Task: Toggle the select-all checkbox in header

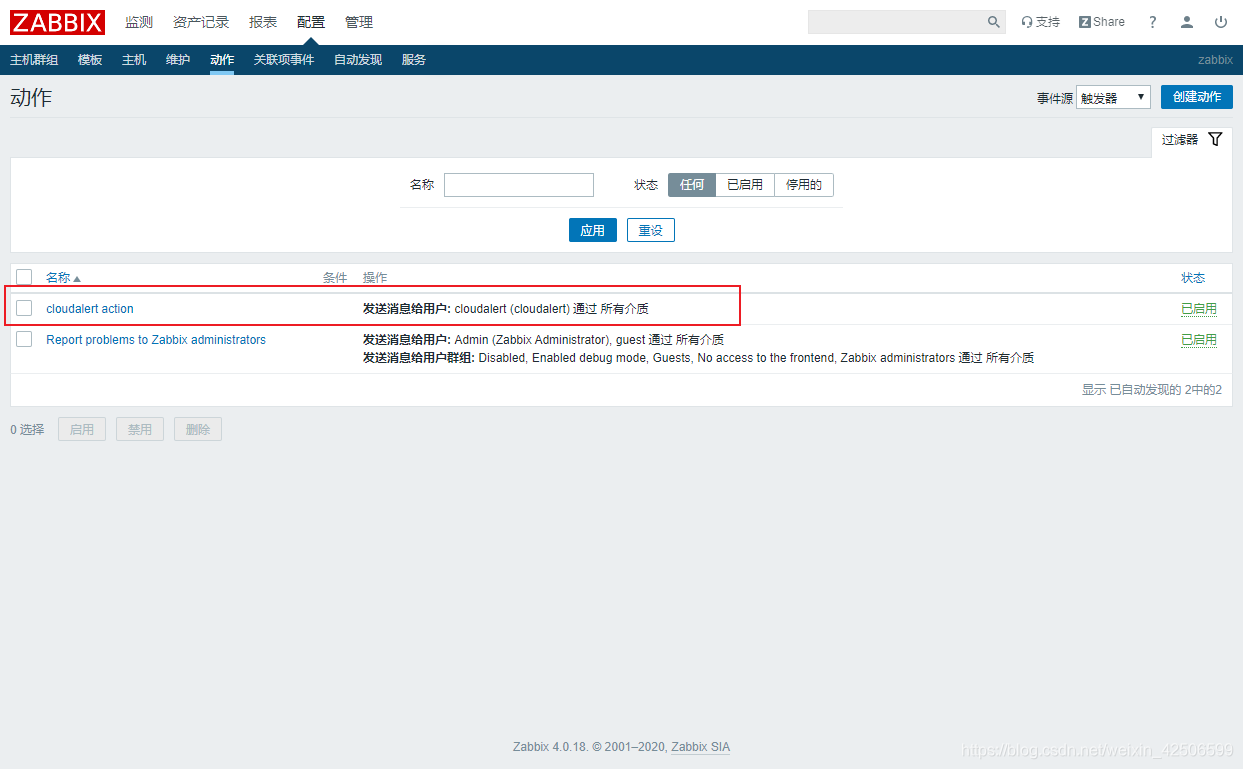Action: (24, 277)
